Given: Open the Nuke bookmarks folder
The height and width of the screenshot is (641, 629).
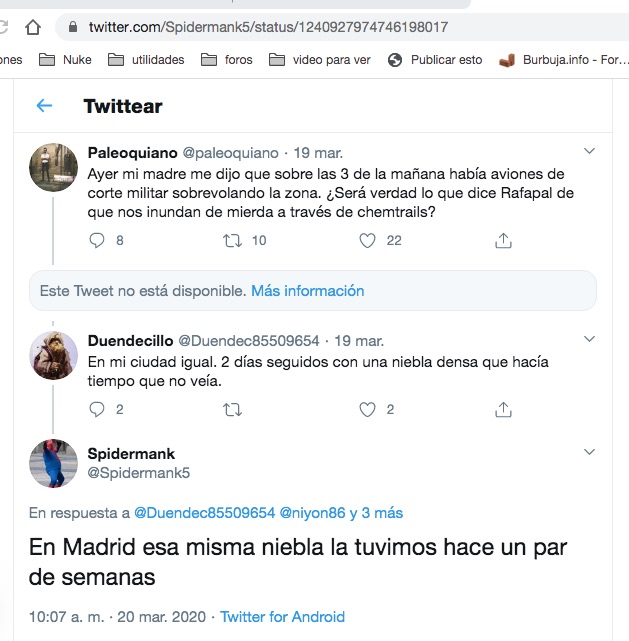Looking at the screenshot, I should [65, 60].
